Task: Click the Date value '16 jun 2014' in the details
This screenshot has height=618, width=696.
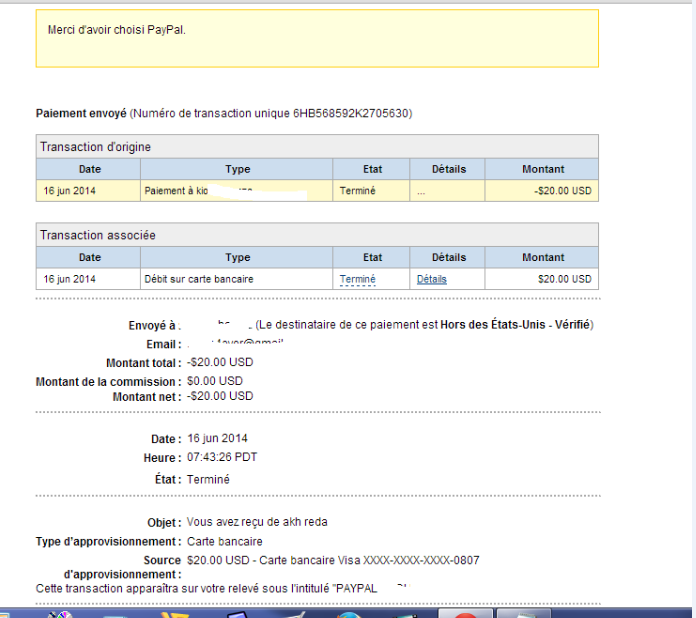Action: [218, 439]
